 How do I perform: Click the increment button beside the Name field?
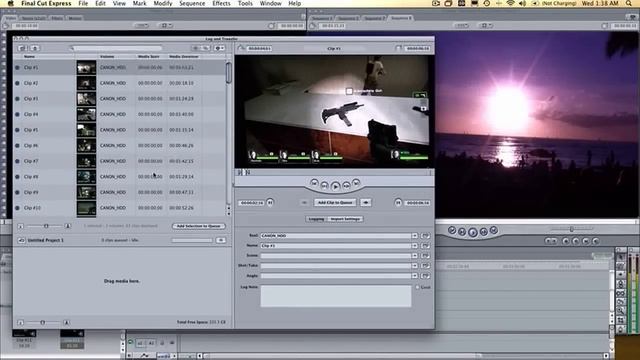(425, 246)
